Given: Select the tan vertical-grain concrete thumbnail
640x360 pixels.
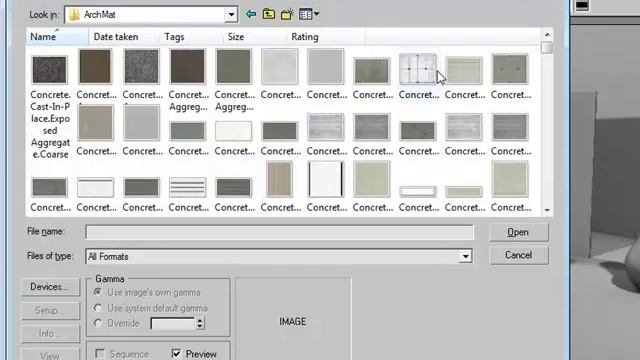Looking at the screenshot, I should click(x=280, y=179).
